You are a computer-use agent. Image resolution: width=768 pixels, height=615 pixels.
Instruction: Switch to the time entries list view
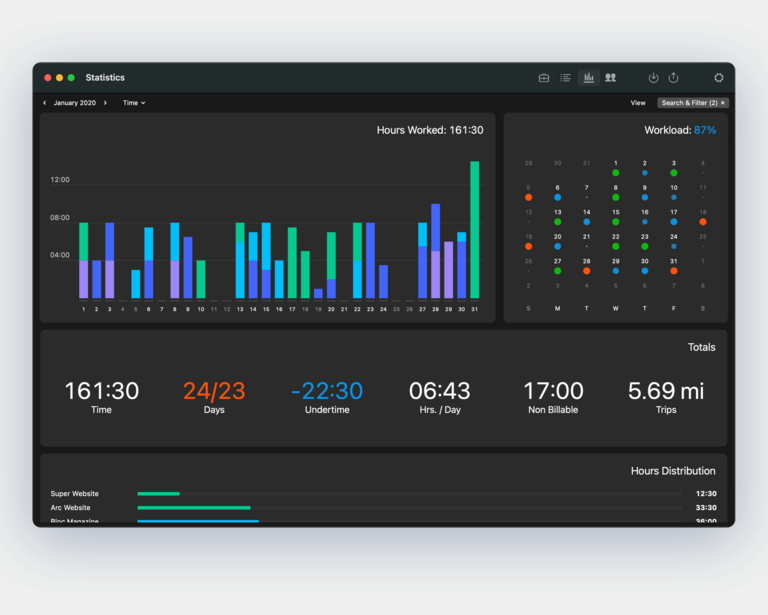point(566,78)
